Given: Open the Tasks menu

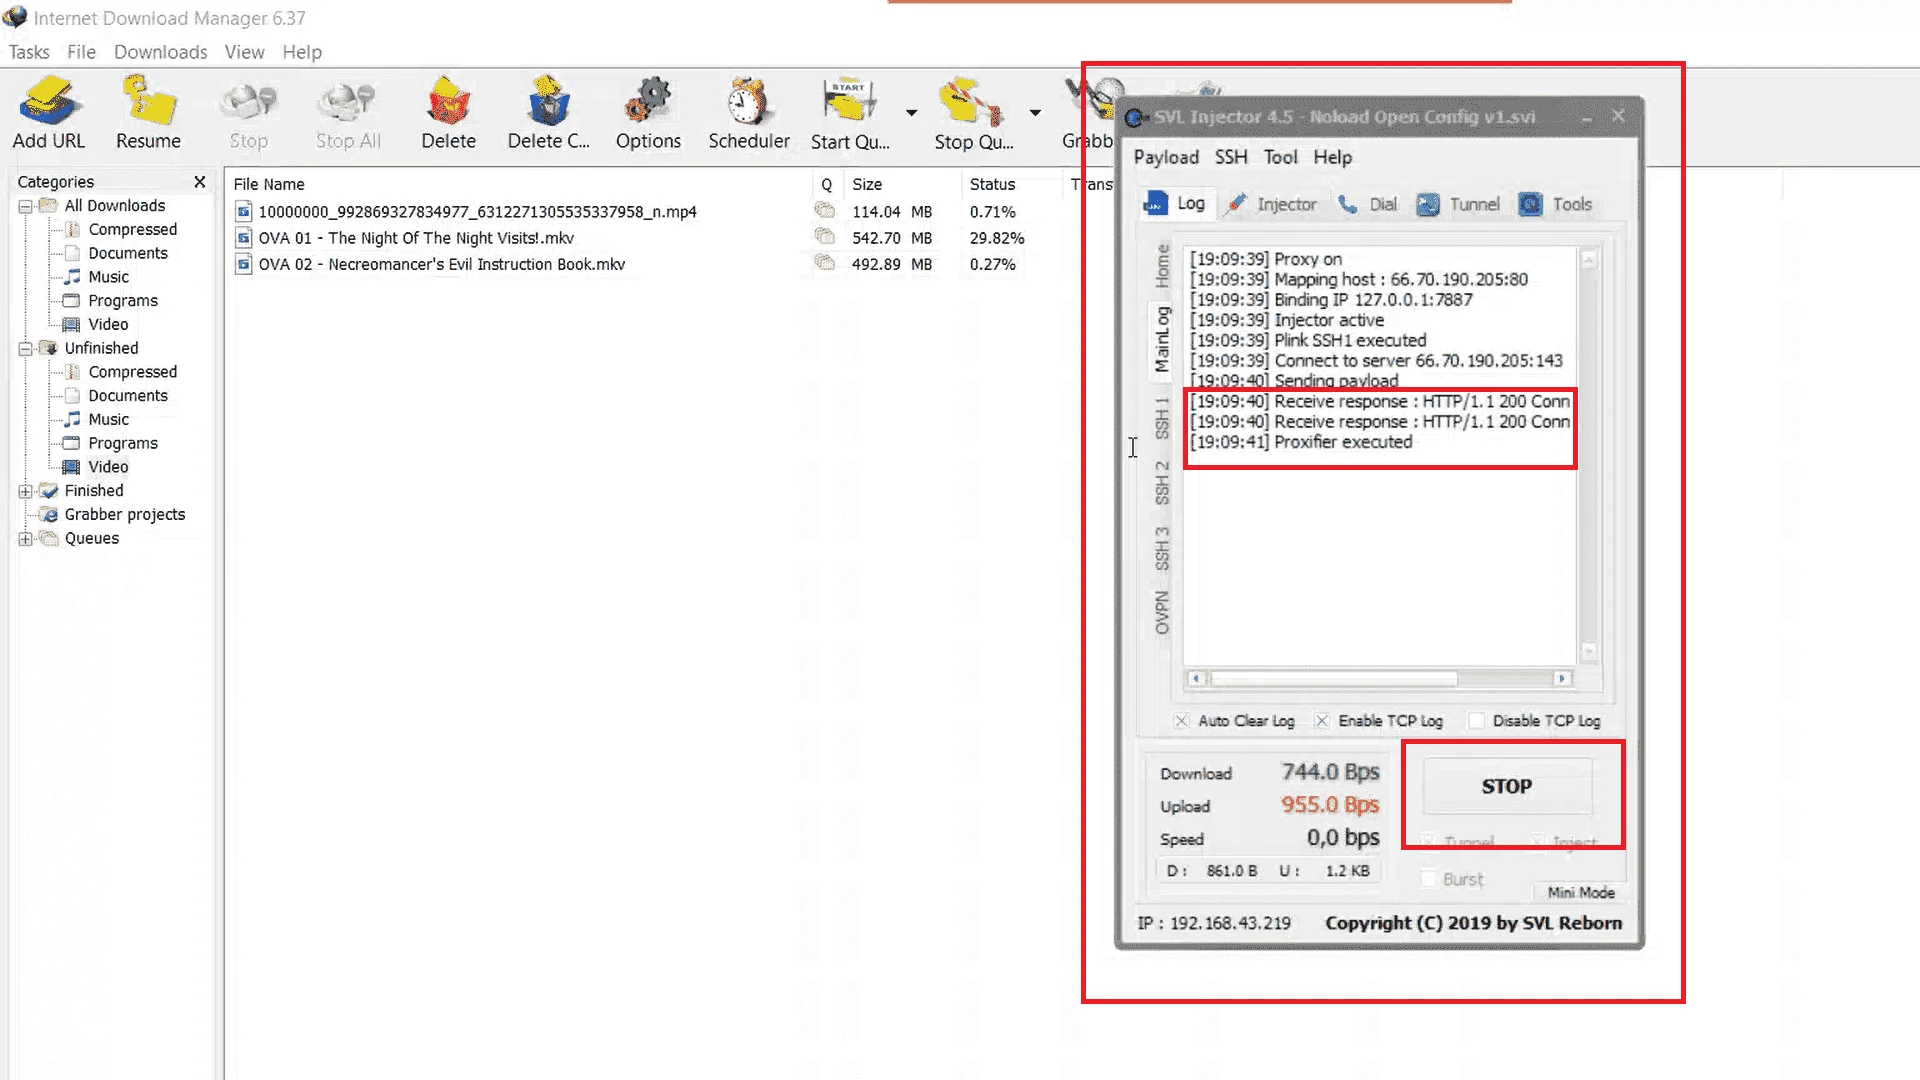Looking at the screenshot, I should pyautogui.click(x=29, y=52).
